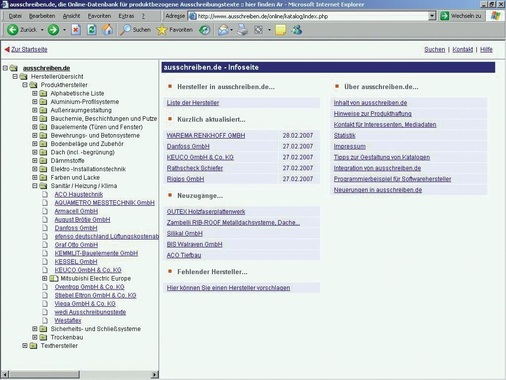The image size is (506, 380).
Task: Click tree panel scroll-right arrow
Action: pos(154,374)
